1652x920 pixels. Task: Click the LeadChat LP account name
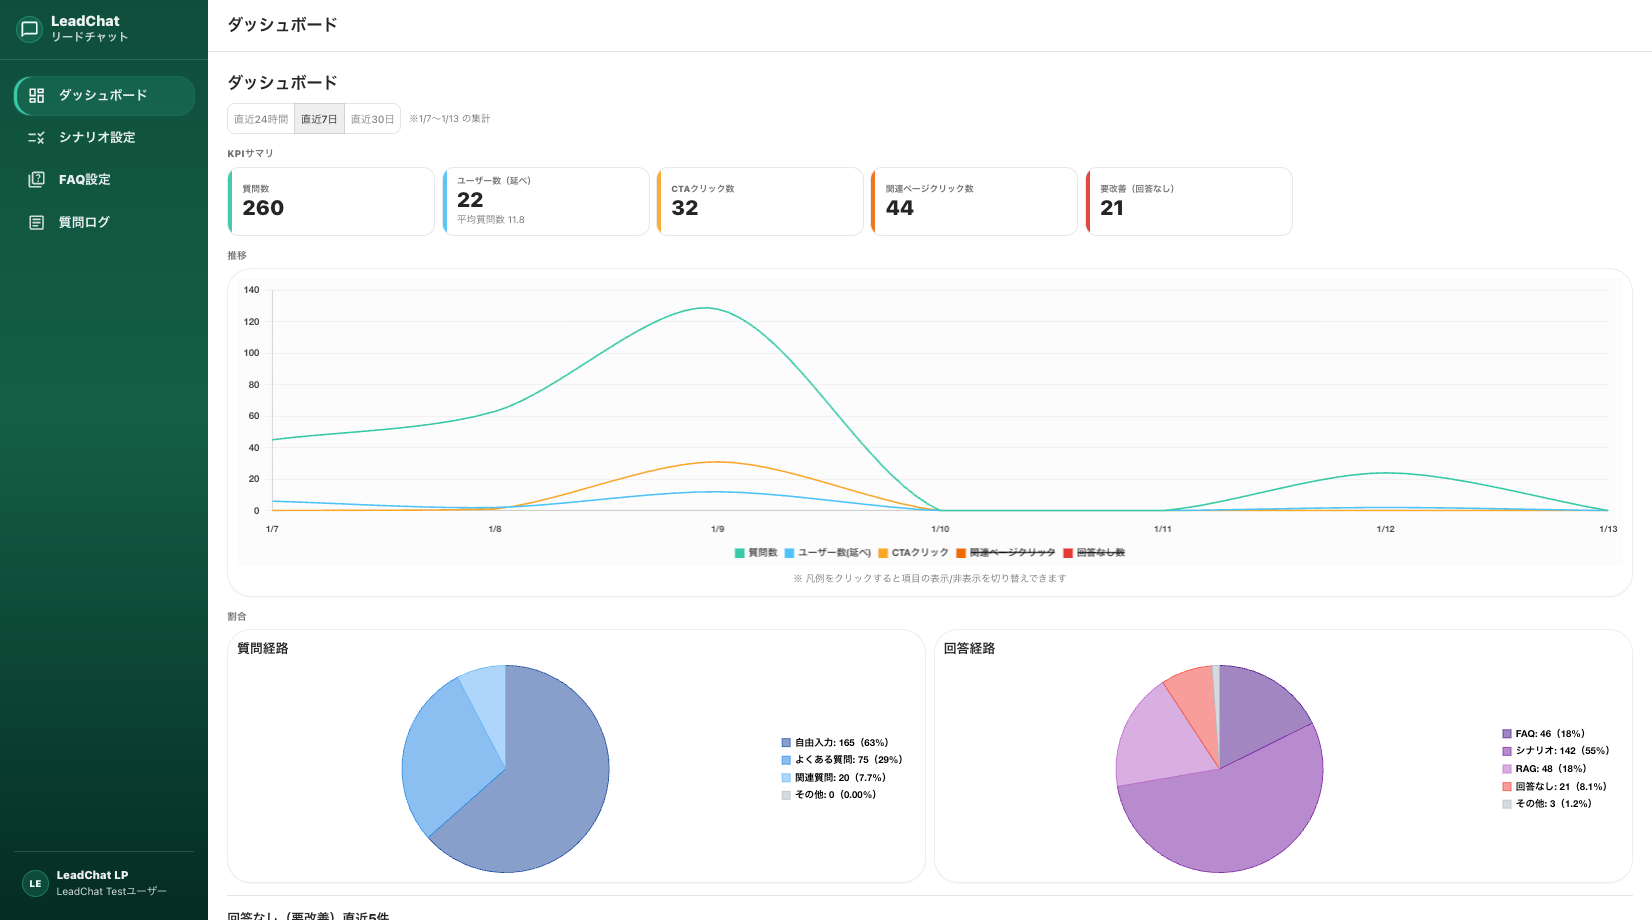click(92, 875)
